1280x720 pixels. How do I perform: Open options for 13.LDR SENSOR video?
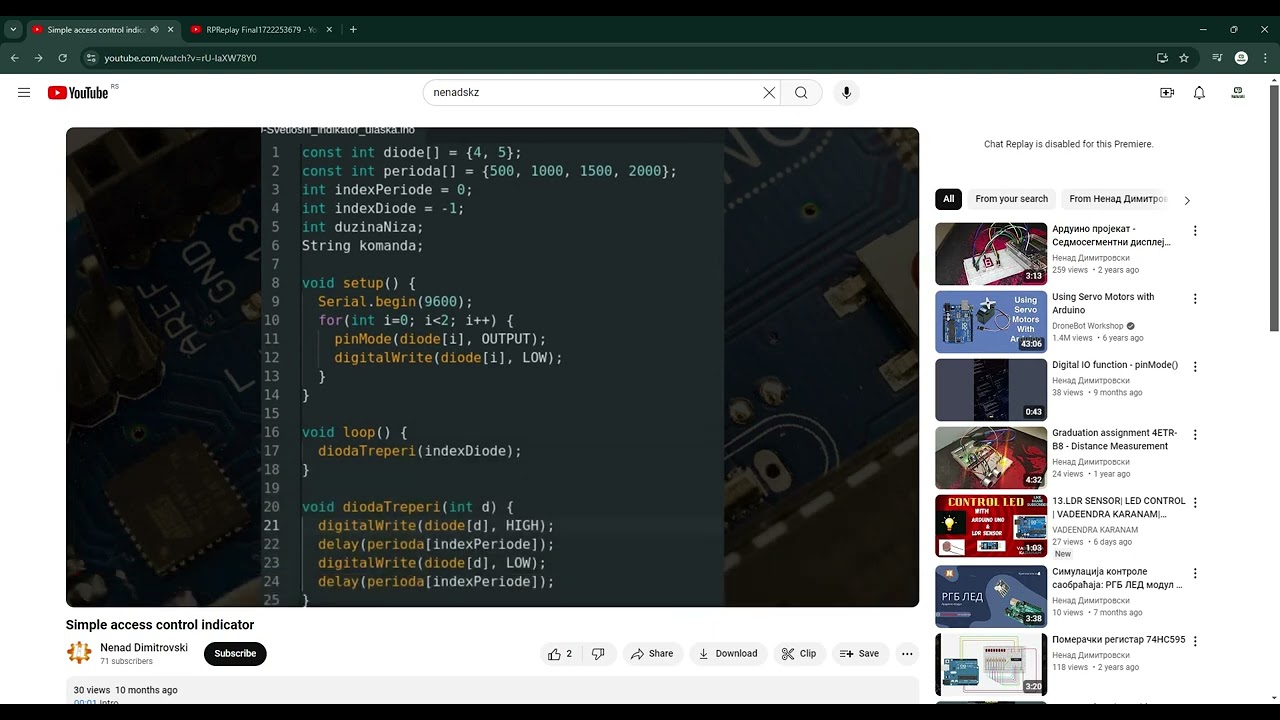point(1194,503)
